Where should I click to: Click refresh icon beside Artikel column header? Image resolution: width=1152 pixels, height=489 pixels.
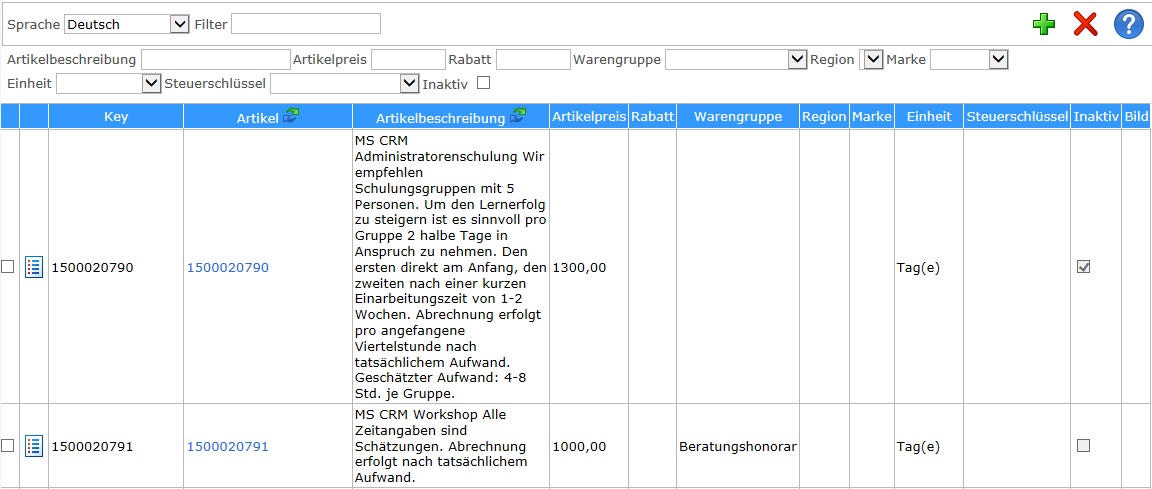[291, 117]
